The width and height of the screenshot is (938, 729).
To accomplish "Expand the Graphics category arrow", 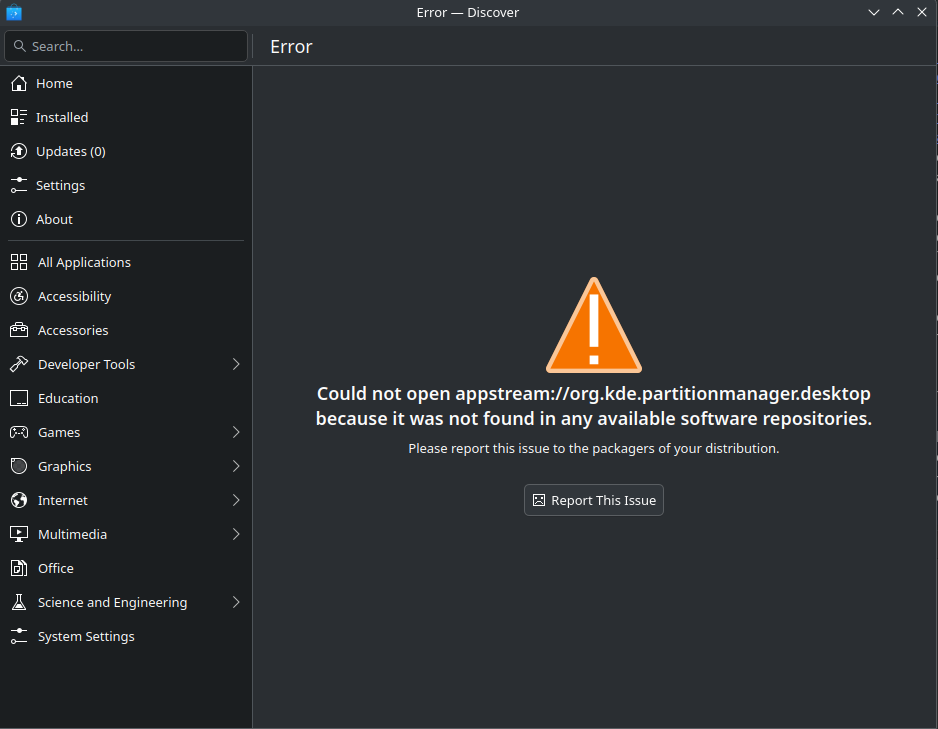I will click(x=236, y=466).
